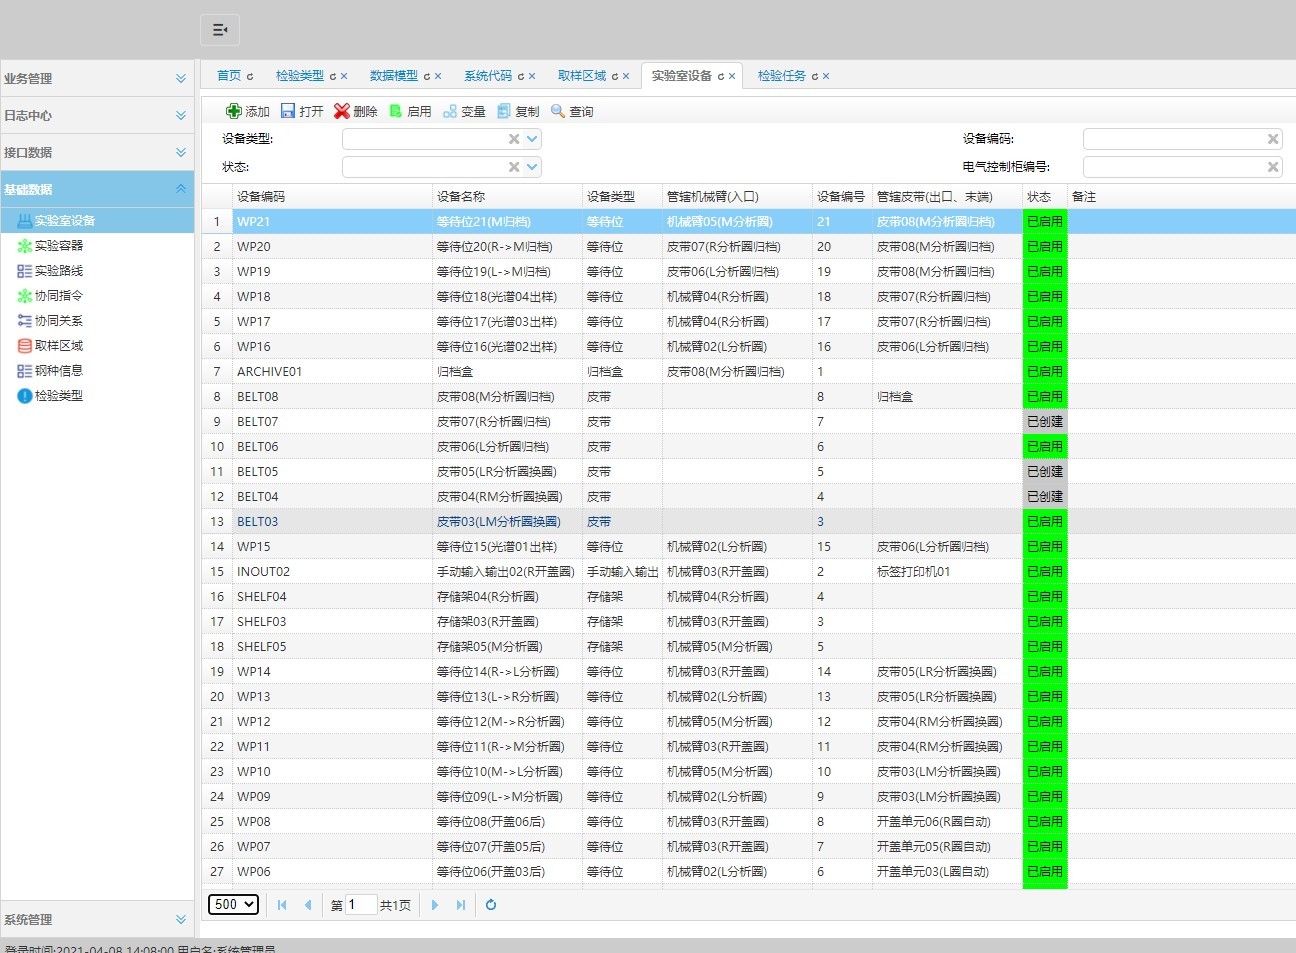Viewport: 1296px width, 953px height.
Task: Select the BELT07 device code cell
Action: pyautogui.click(x=332, y=422)
